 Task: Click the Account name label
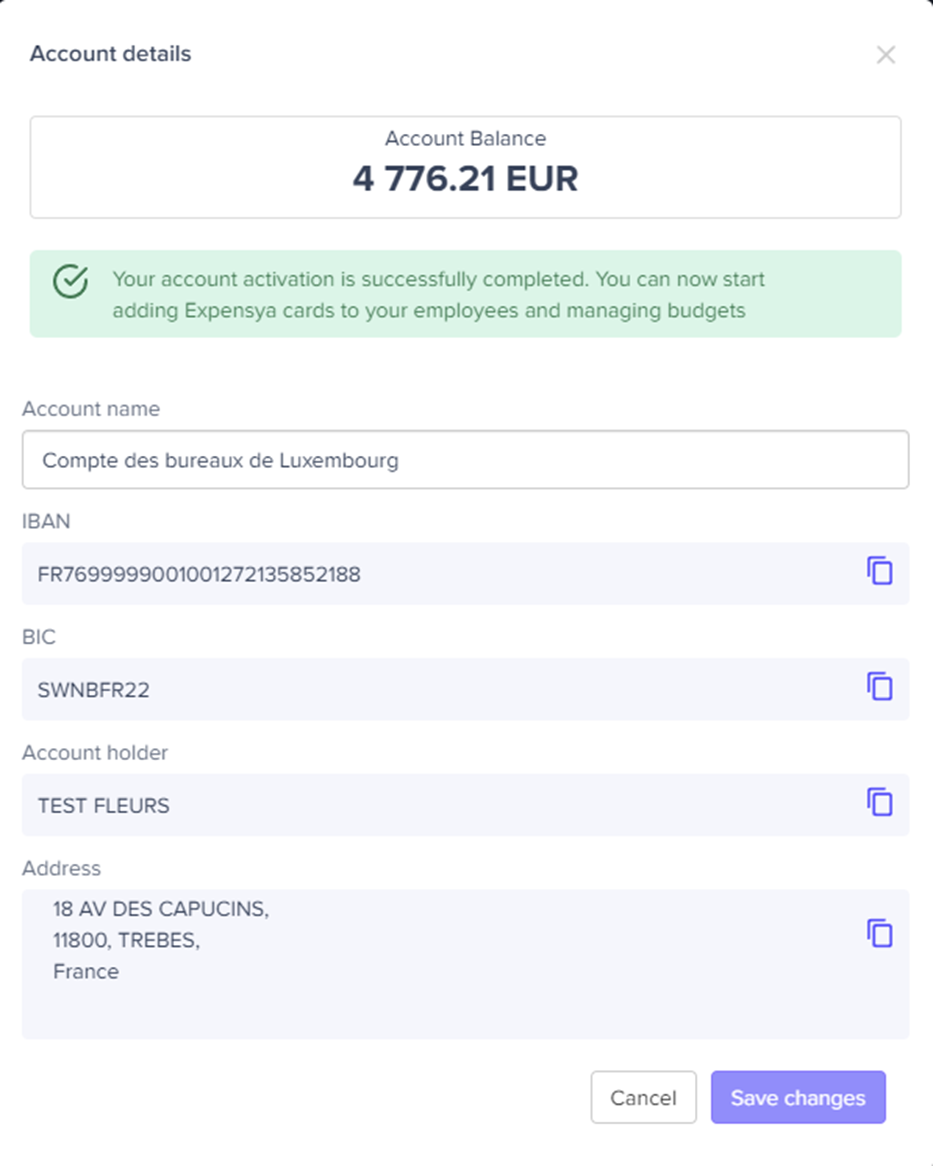coord(91,409)
